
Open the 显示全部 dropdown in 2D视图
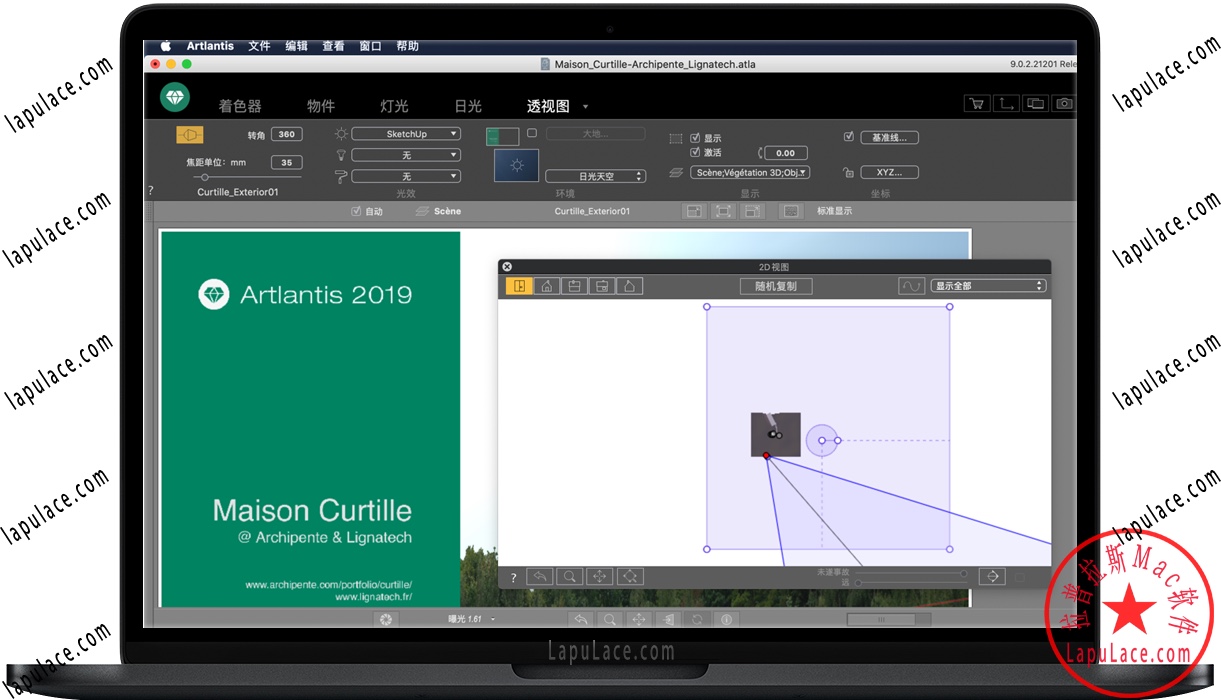pos(988,285)
